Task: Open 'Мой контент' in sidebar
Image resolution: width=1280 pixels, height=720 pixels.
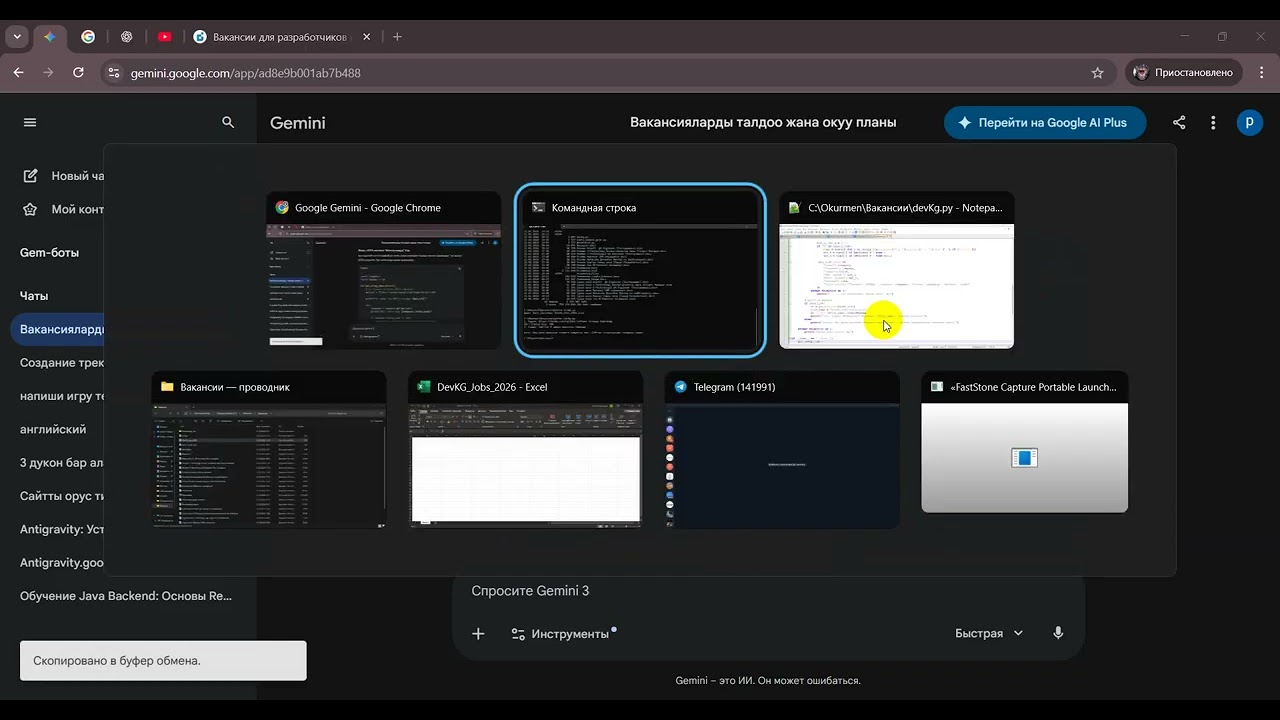Action: (63, 209)
